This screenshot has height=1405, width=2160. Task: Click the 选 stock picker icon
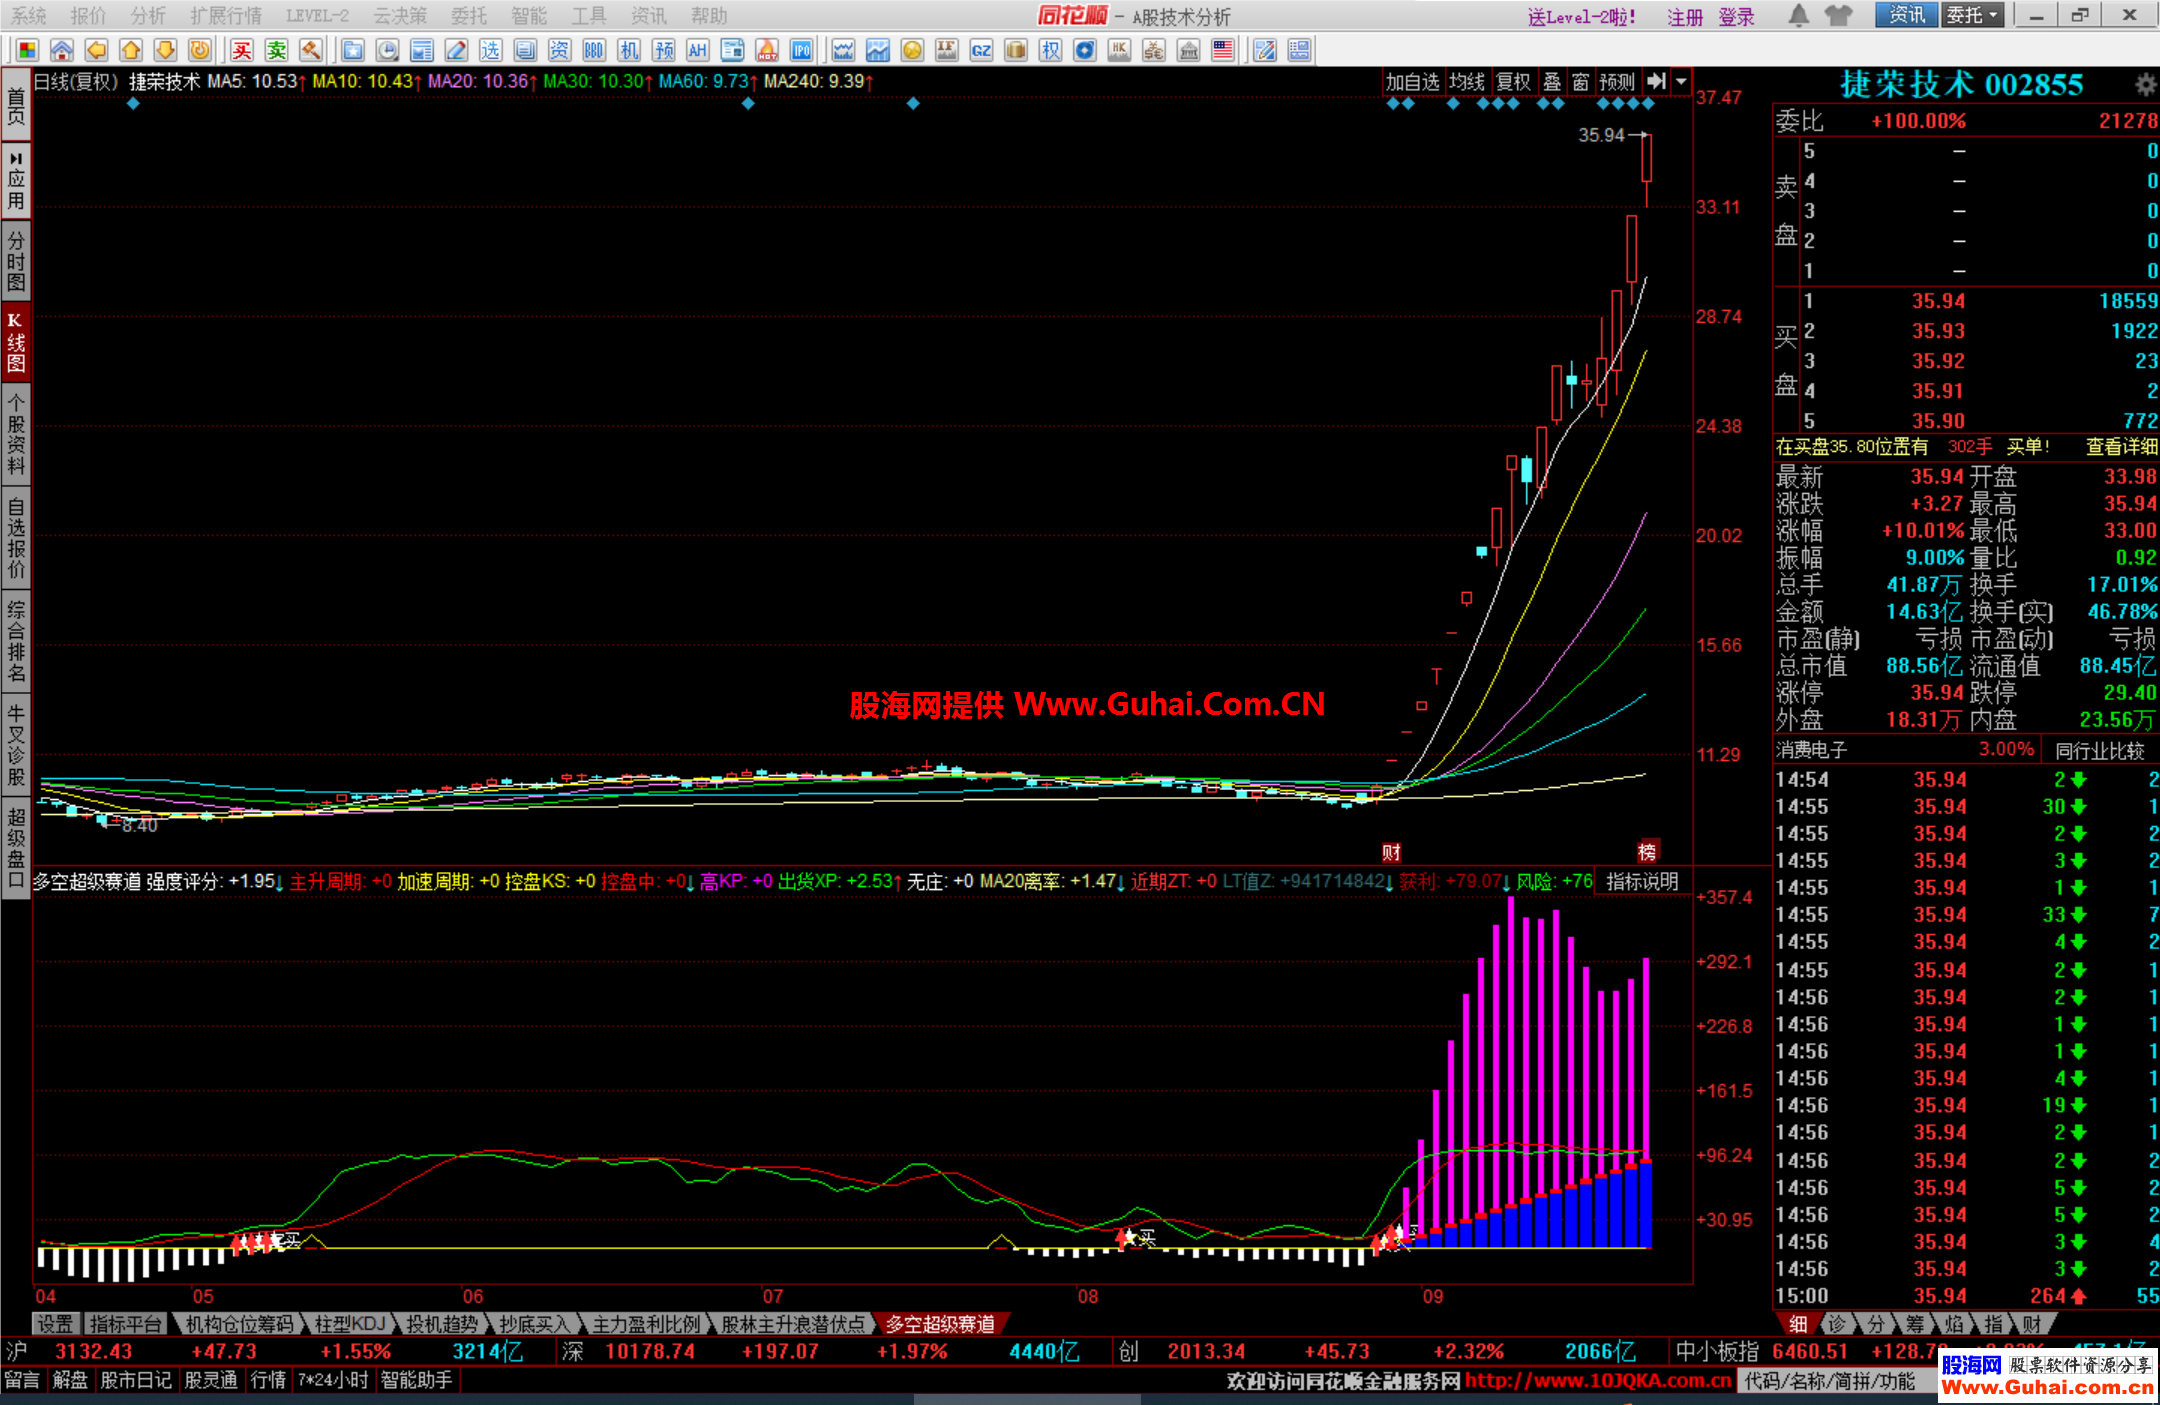point(490,50)
